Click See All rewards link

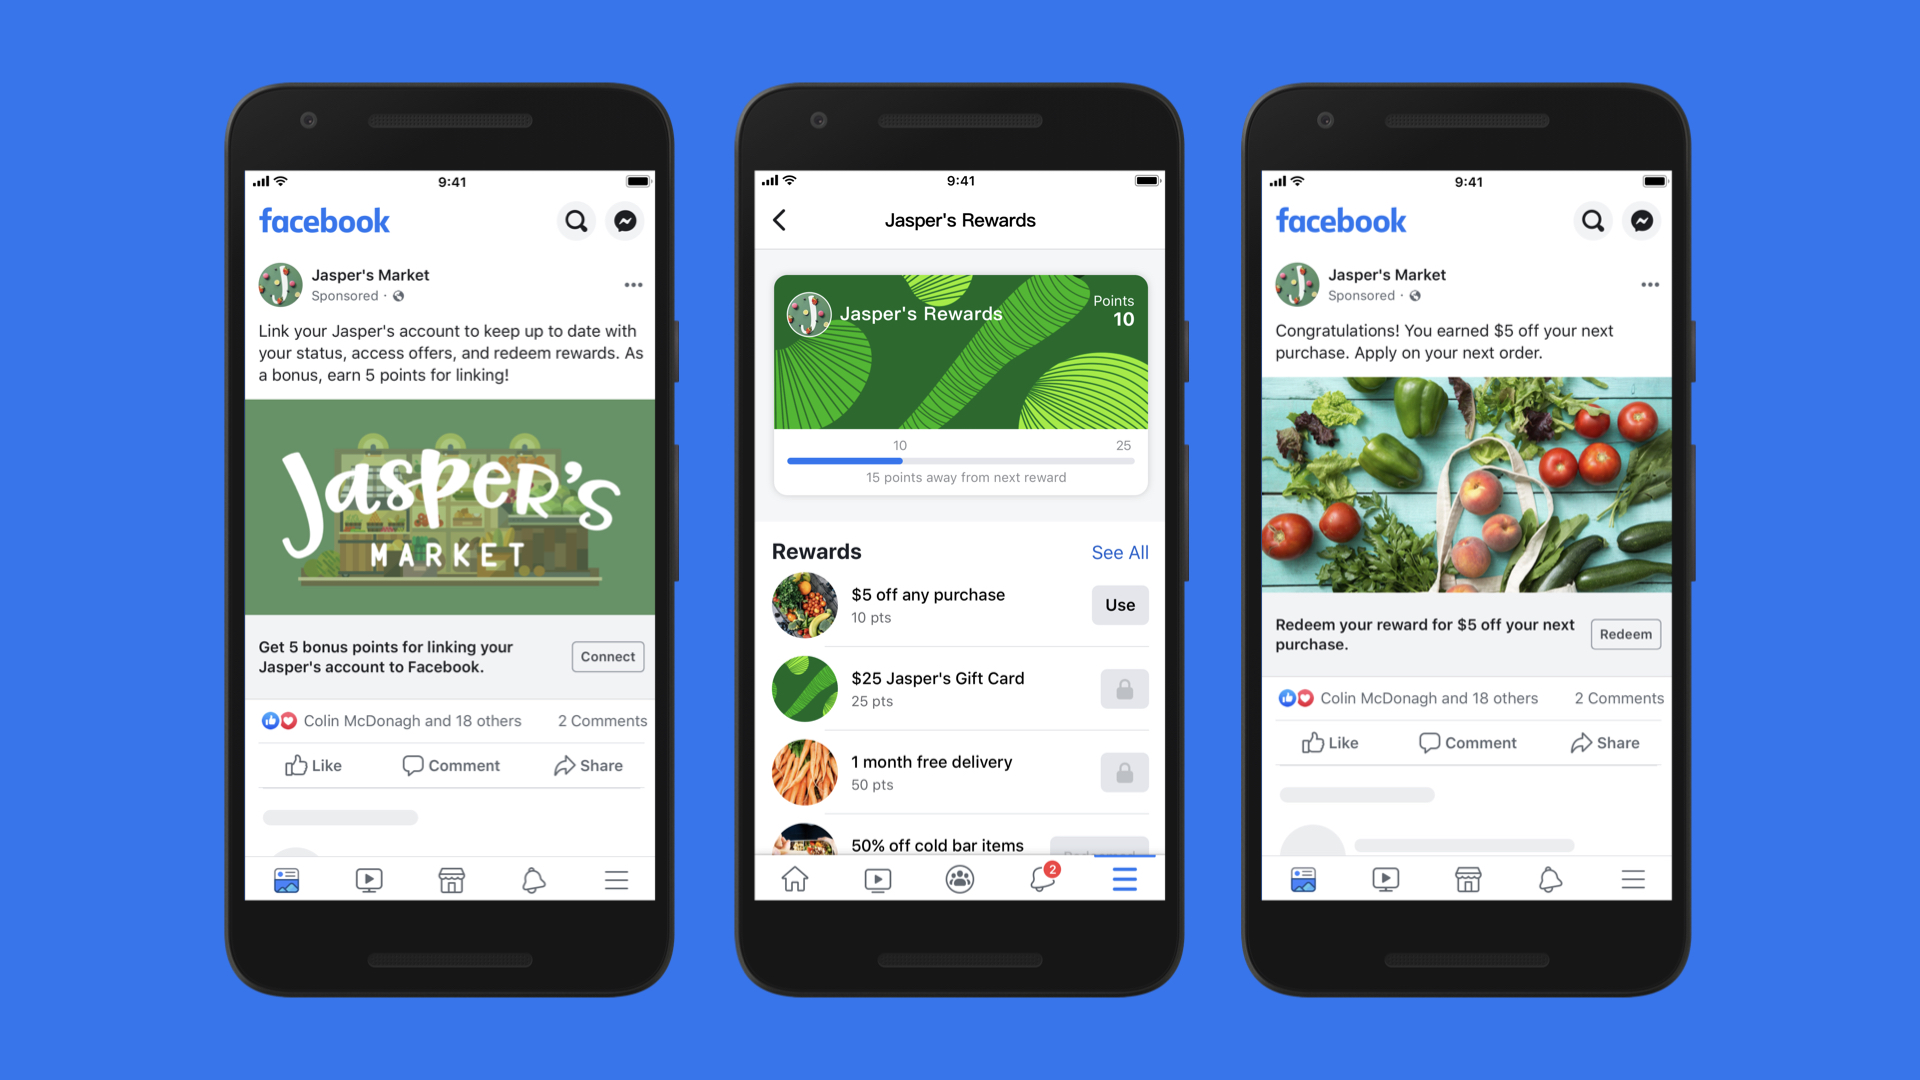[x=1118, y=553]
